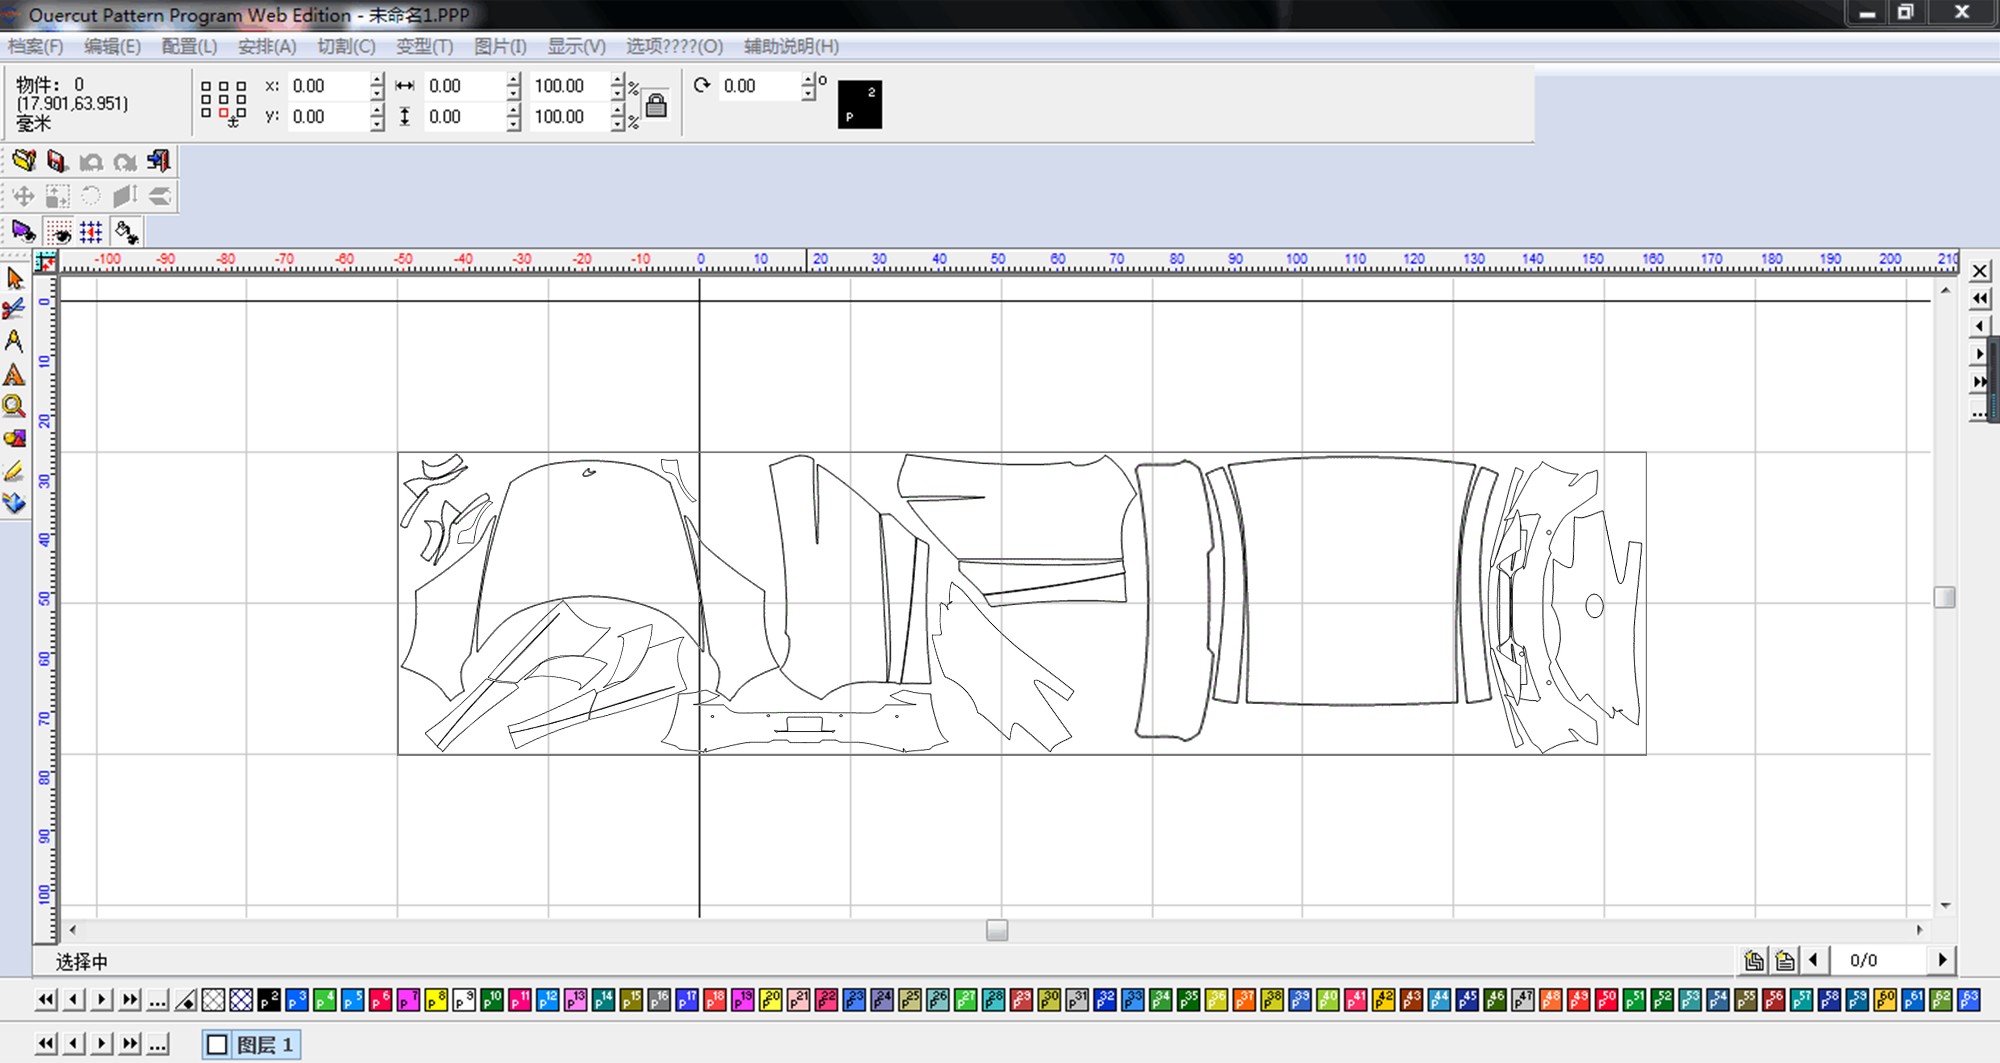Toggle grid visibility eye button

click(x=59, y=233)
